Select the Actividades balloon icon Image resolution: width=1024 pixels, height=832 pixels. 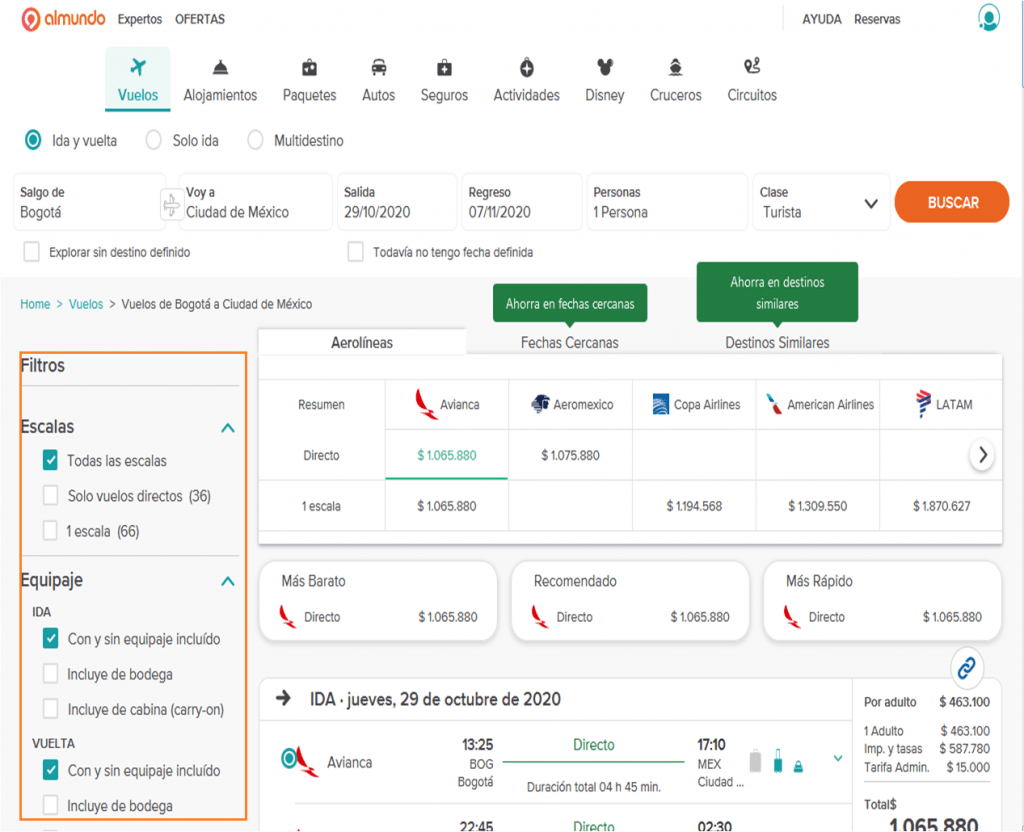click(527, 67)
